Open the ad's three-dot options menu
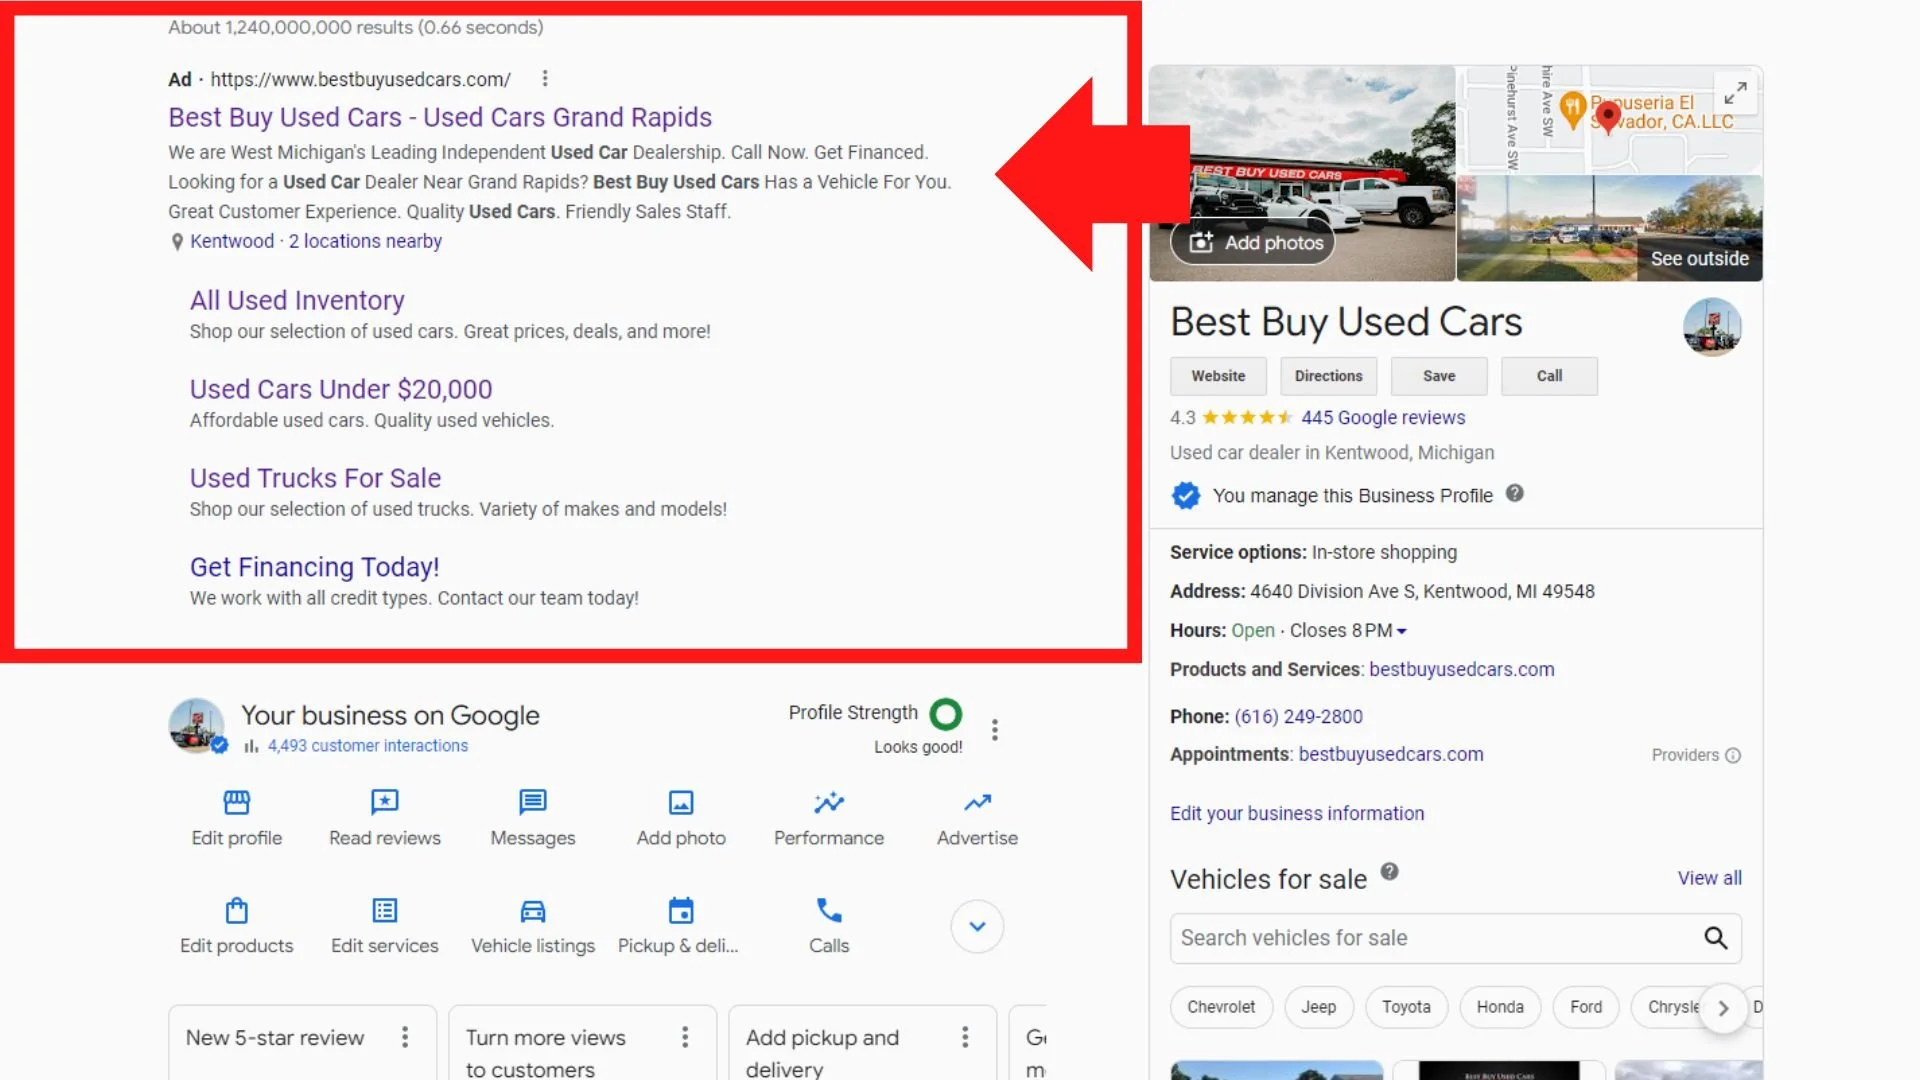Image resolution: width=1920 pixels, height=1080 pixels. [x=544, y=78]
